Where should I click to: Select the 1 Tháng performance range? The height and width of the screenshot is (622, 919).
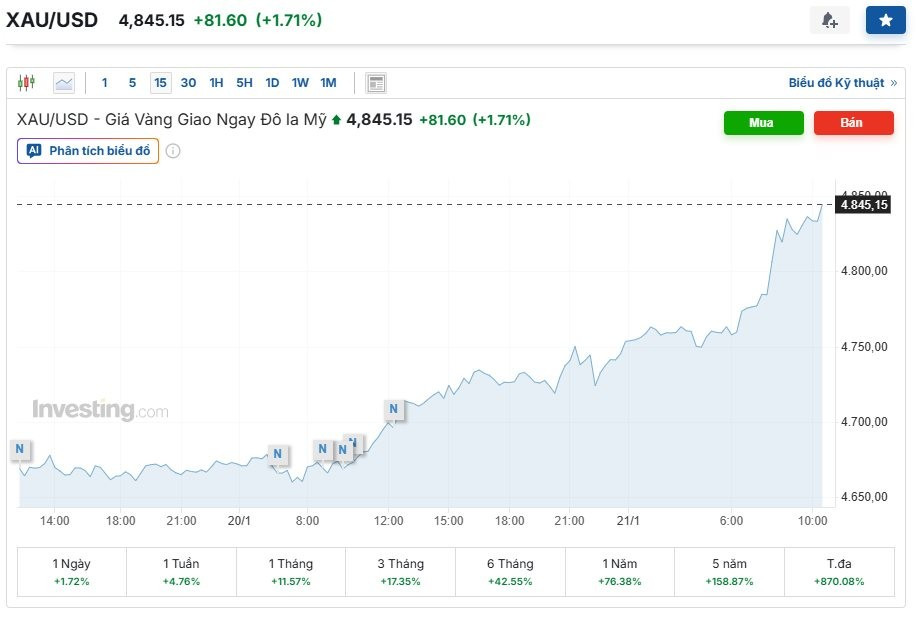(x=291, y=572)
